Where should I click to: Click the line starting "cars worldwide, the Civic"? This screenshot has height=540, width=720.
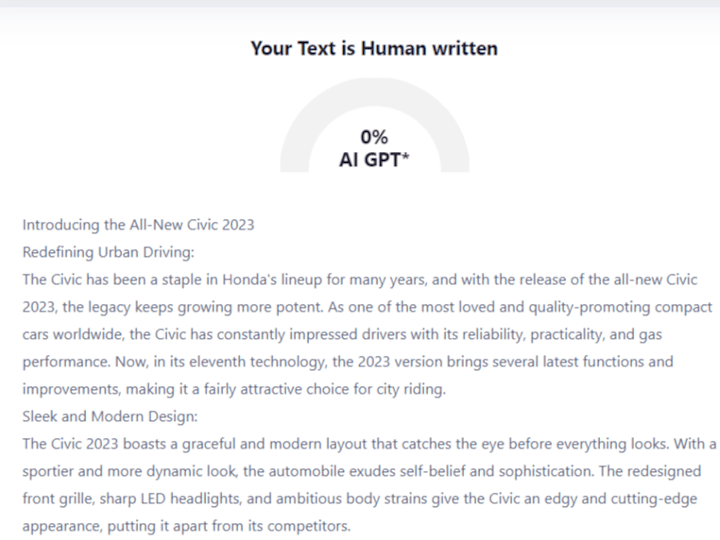coord(342,334)
